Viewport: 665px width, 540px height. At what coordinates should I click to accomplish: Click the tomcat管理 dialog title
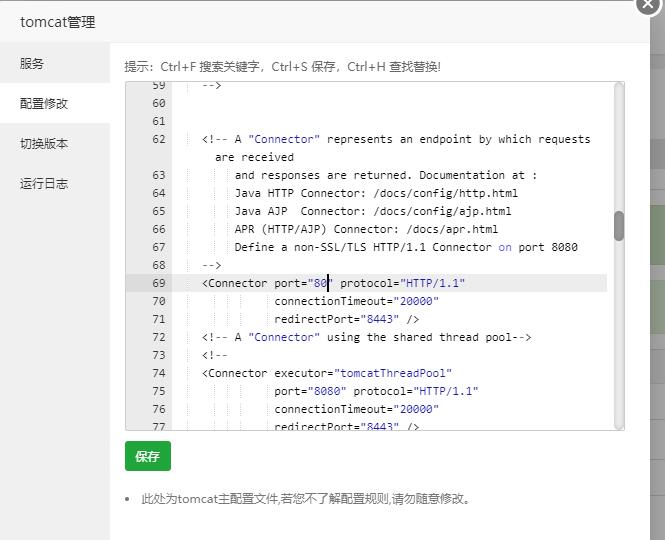tap(58, 22)
